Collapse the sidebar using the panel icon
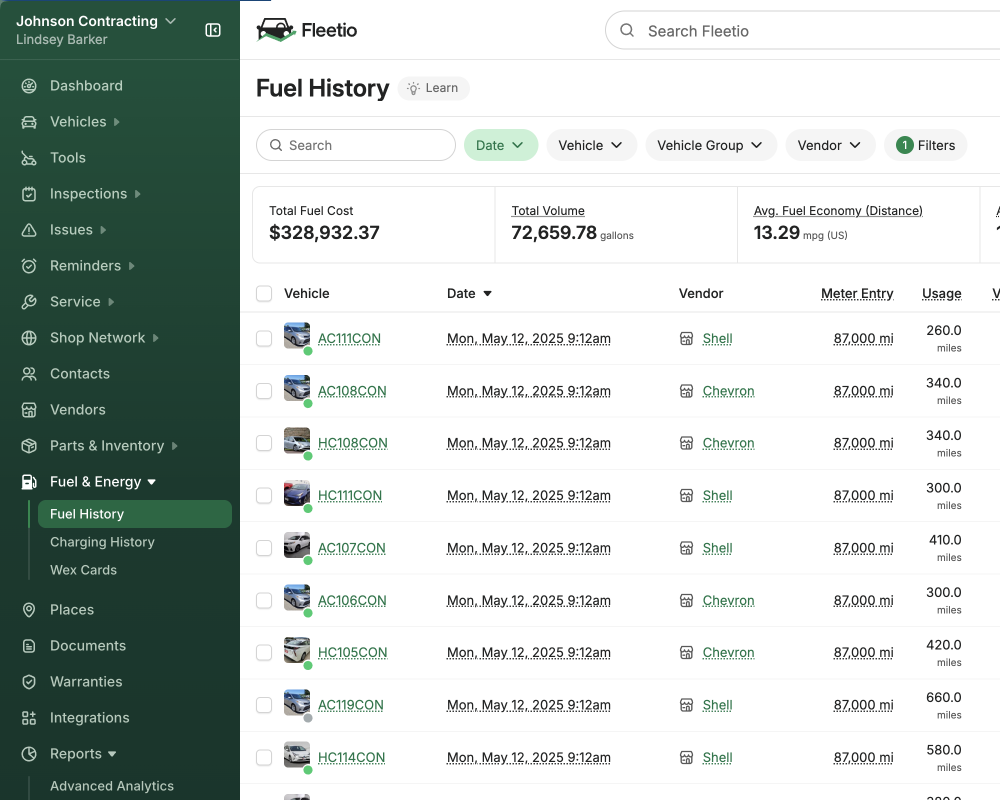The image size is (1000, 800). [213, 30]
